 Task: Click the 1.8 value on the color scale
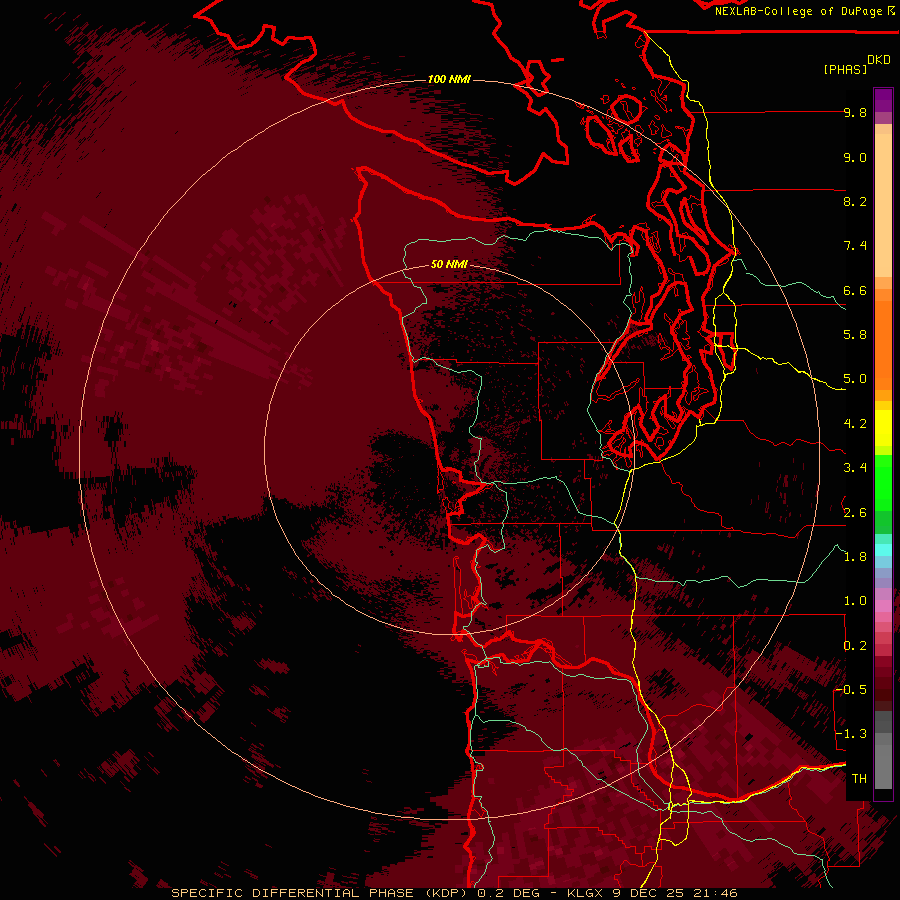point(855,557)
